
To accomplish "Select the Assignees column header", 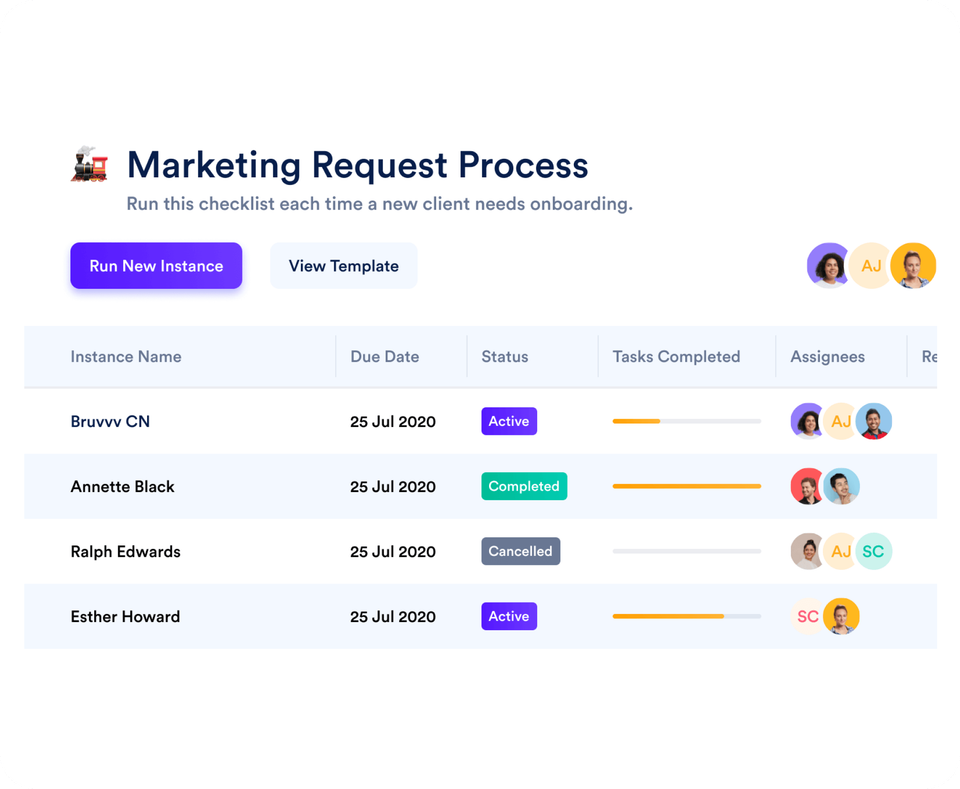I will point(828,356).
